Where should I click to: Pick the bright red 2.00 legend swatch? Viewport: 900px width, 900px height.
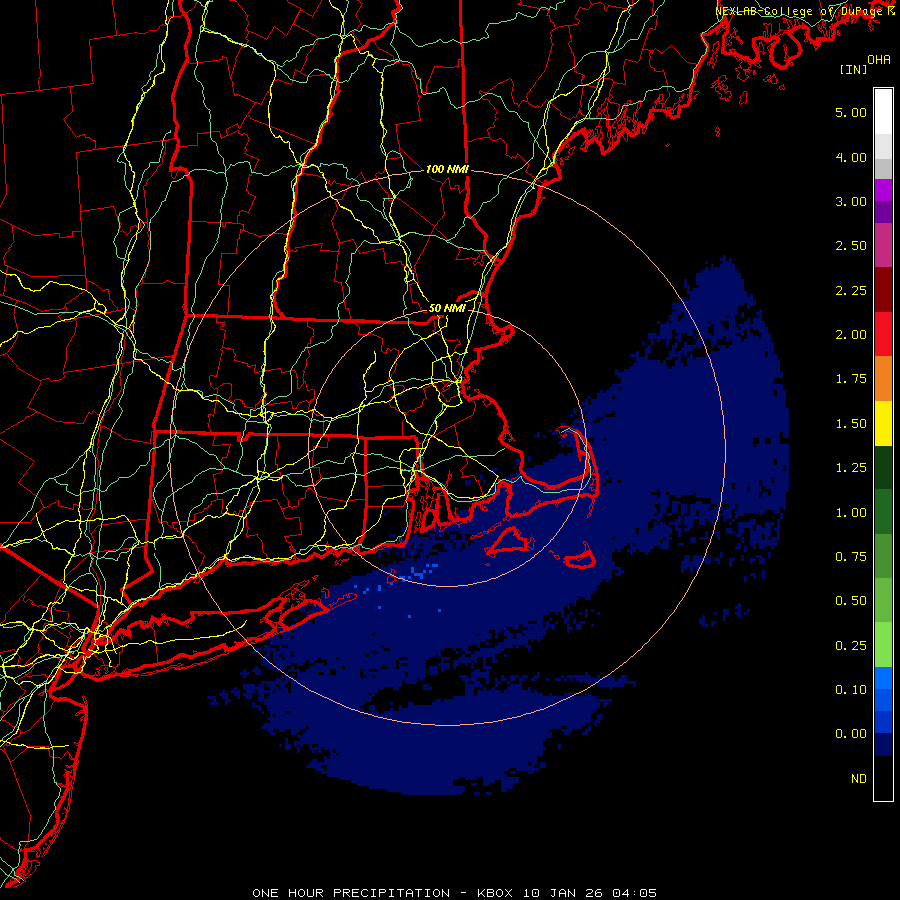pyautogui.click(x=883, y=334)
